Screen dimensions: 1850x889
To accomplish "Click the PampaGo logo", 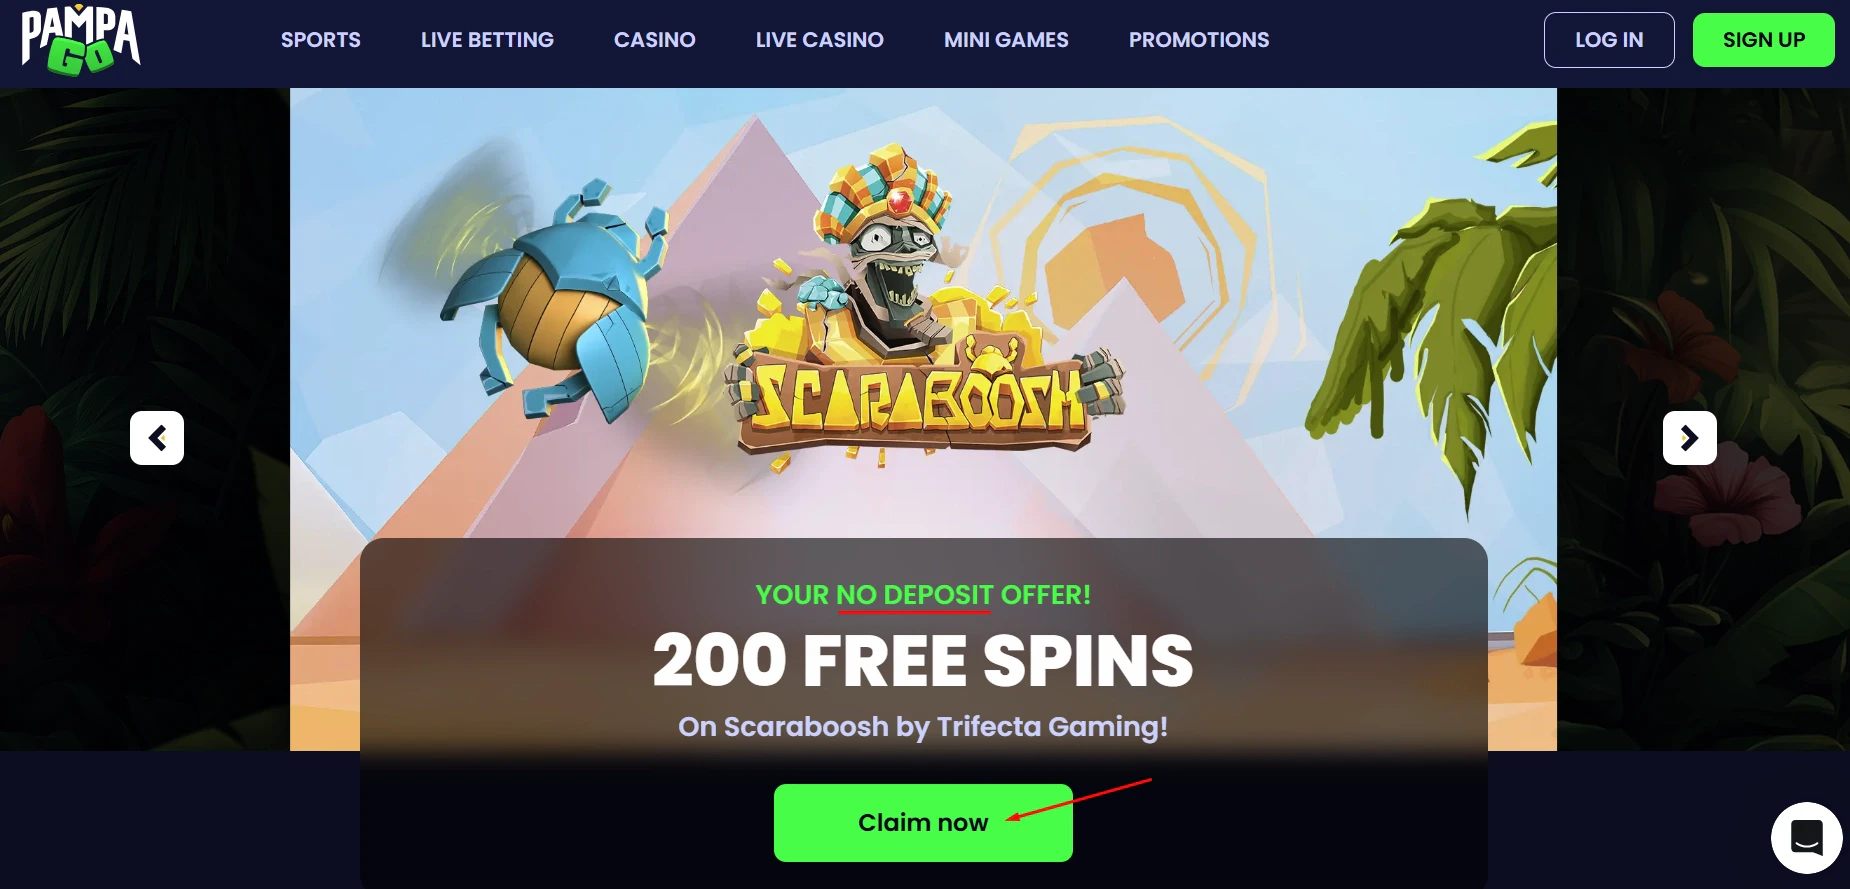I will 81,40.
